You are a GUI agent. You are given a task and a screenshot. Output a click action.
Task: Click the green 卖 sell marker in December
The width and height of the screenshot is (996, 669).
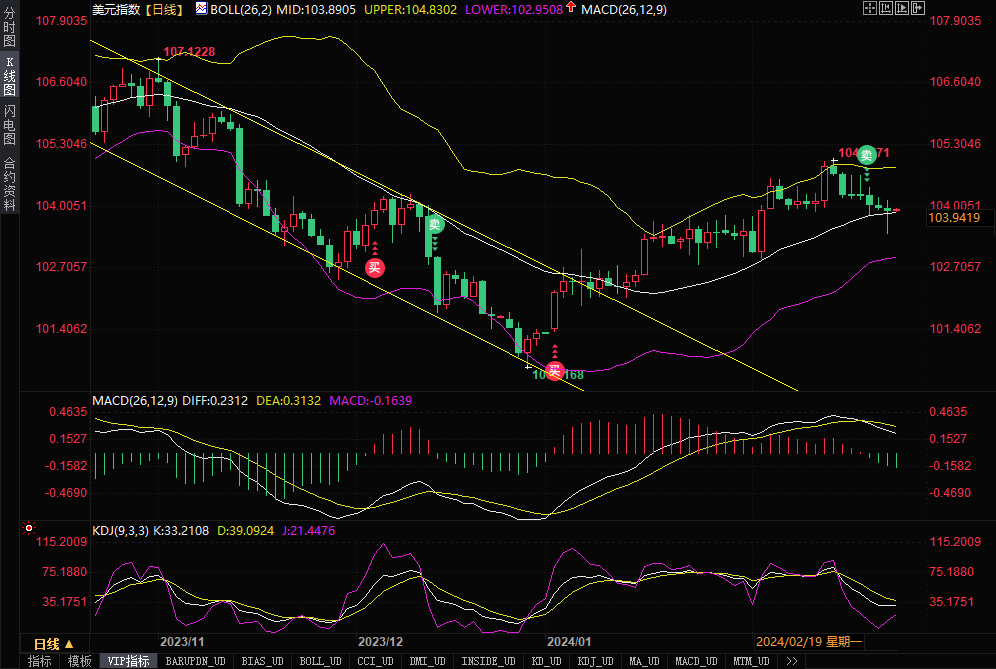point(435,225)
